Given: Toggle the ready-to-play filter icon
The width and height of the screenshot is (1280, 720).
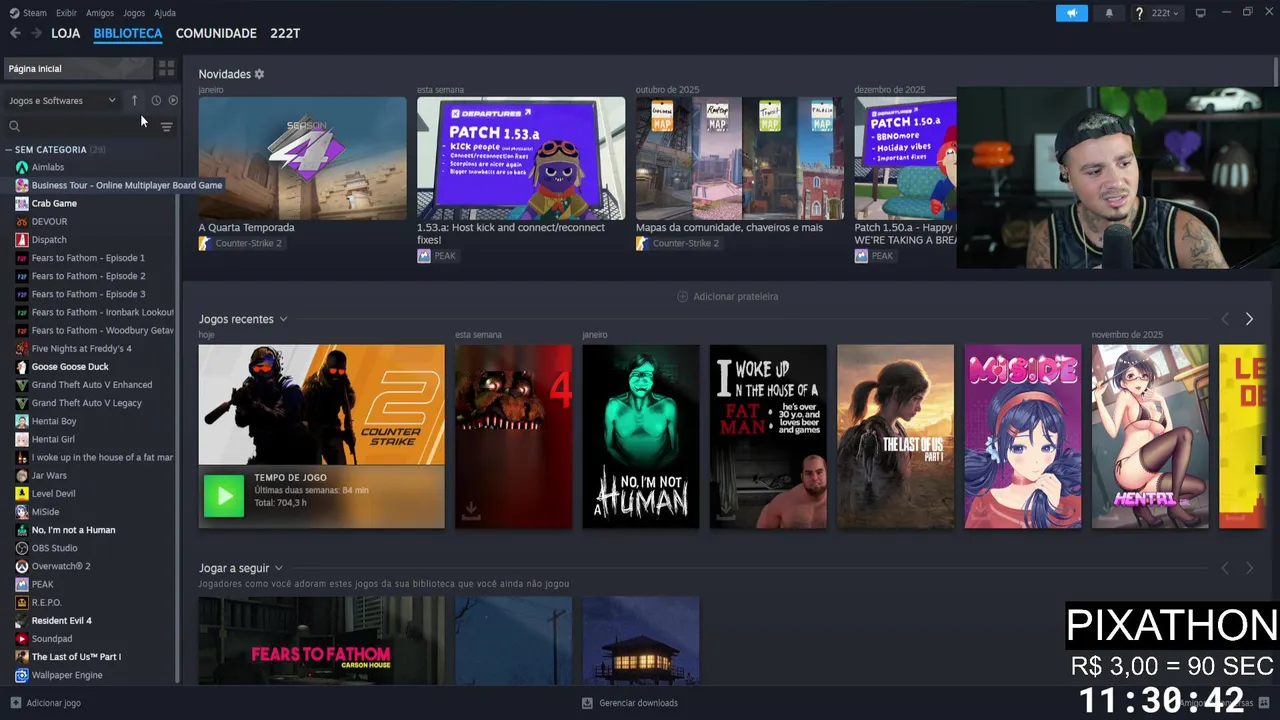Looking at the screenshot, I should [173, 100].
